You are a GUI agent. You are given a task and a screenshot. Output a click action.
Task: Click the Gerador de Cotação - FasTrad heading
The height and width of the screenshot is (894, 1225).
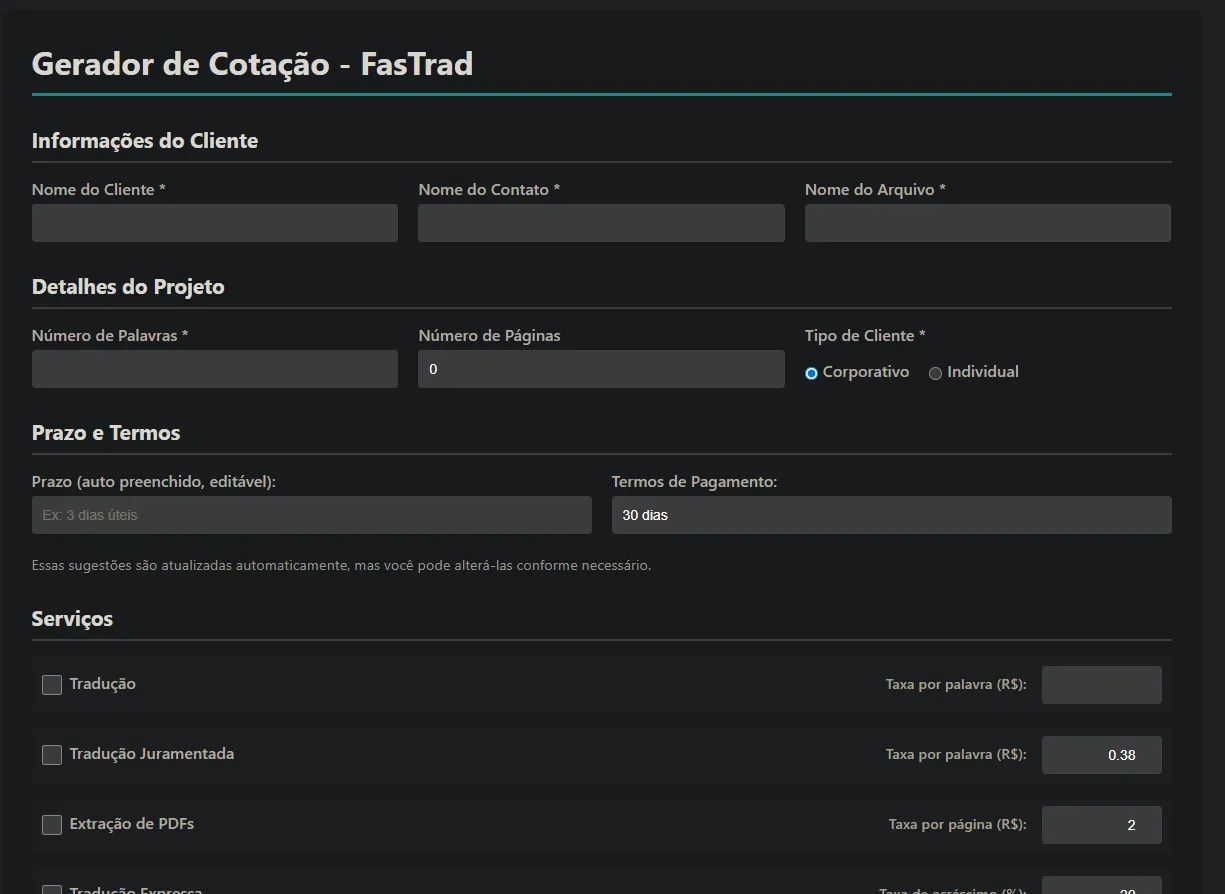(x=253, y=64)
